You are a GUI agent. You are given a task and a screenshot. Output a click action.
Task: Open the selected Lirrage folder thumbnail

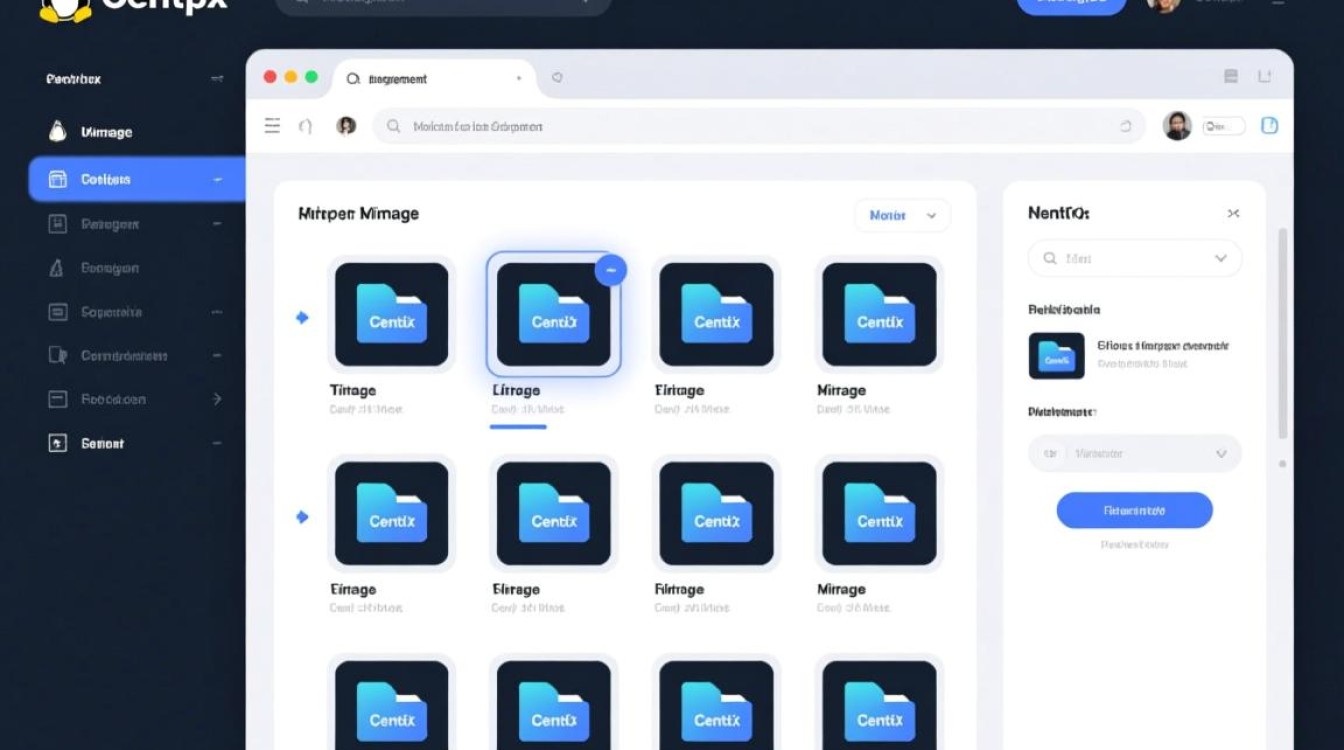tap(554, 314)
